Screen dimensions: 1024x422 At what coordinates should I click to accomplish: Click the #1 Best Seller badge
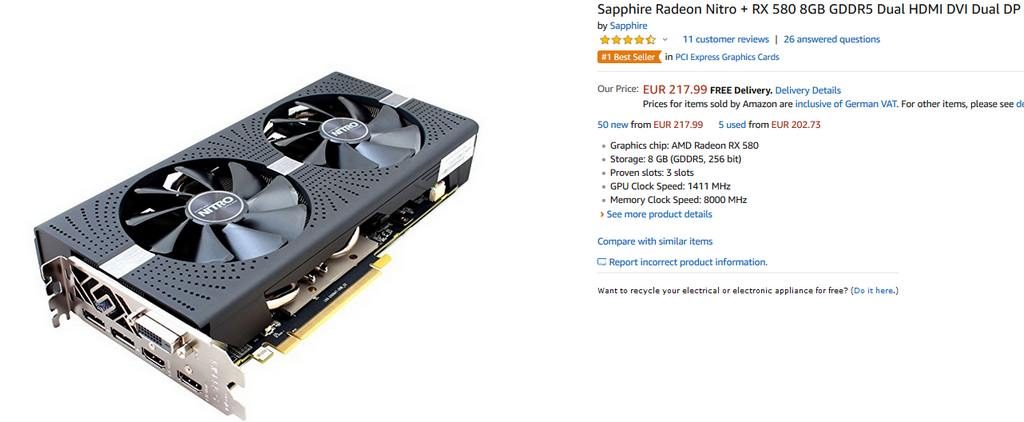(629, 57)
